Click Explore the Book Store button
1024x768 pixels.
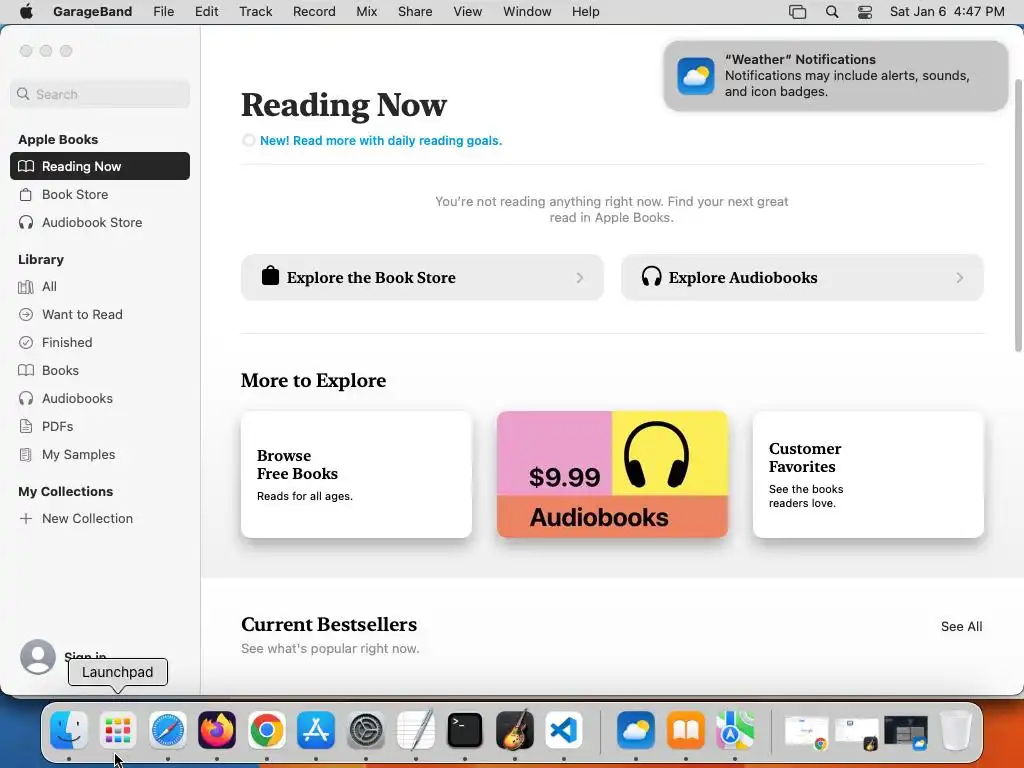click(x=422, y=278)
